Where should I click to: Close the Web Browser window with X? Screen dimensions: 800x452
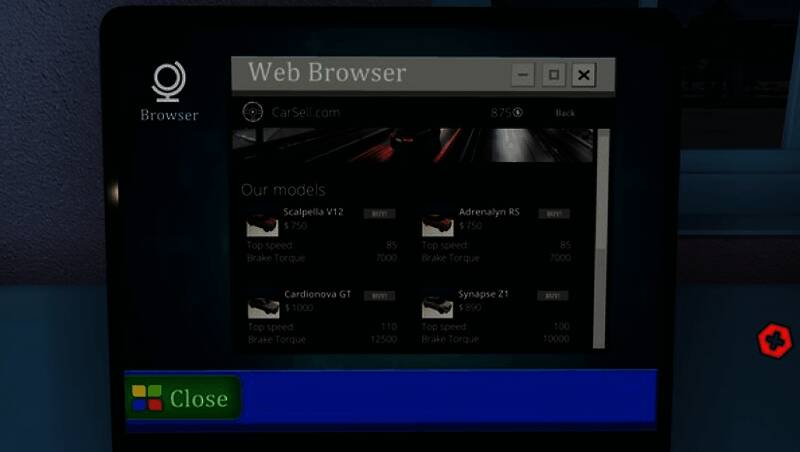[585, 75]
